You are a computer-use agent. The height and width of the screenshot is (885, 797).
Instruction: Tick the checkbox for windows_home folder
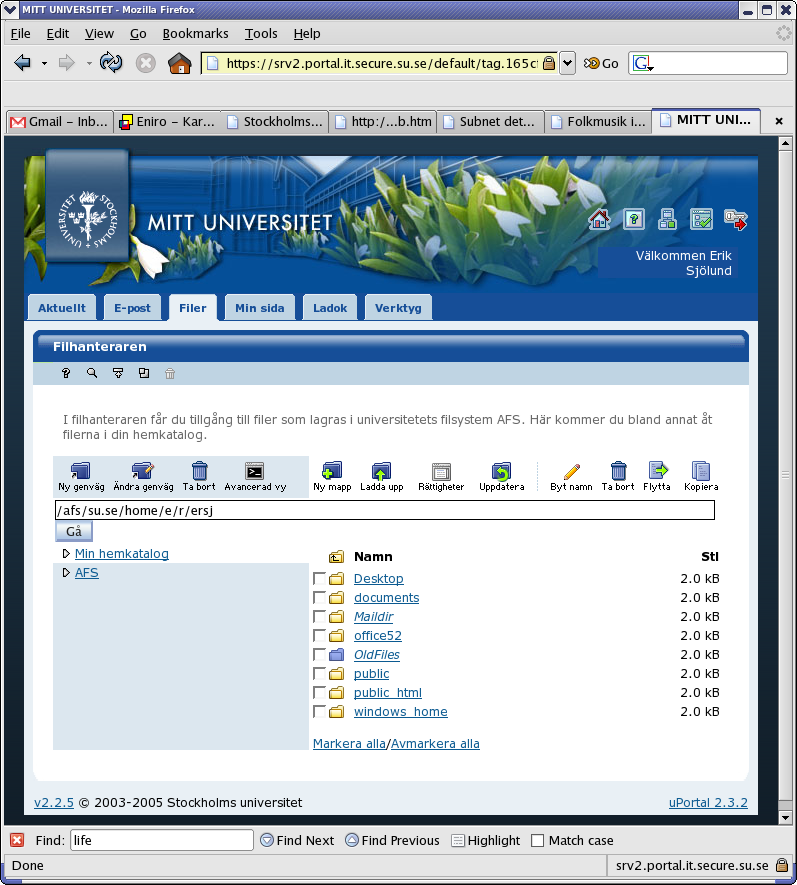(319, 712)
